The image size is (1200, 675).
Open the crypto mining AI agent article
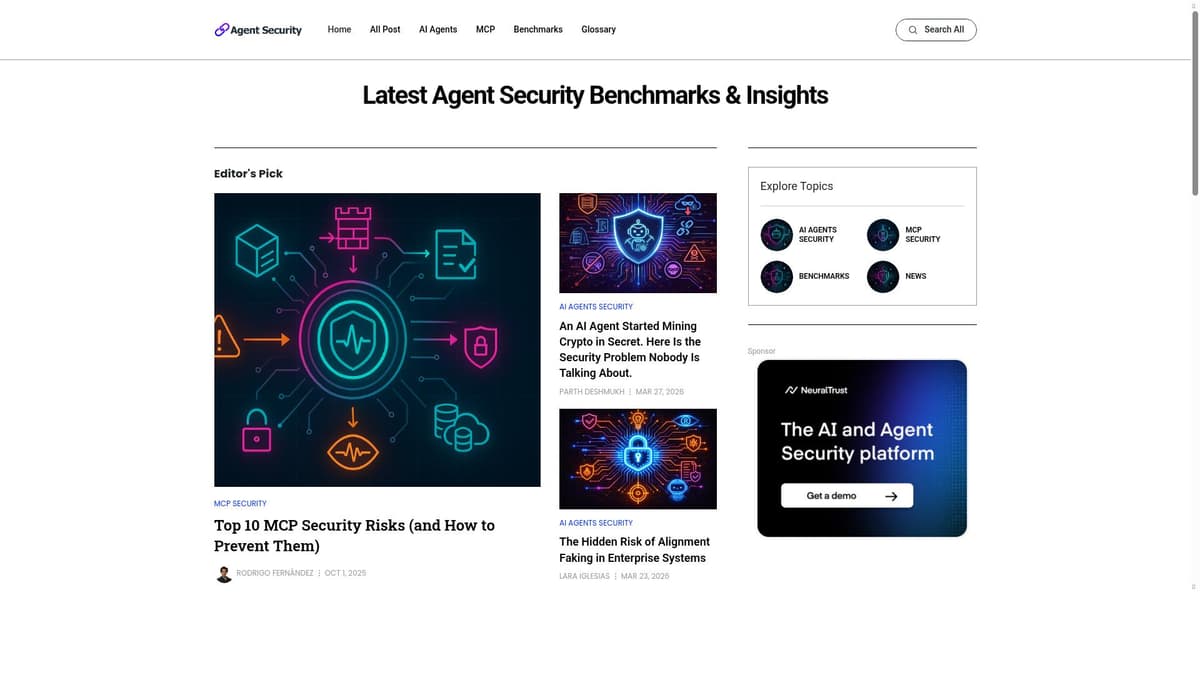coord(630,348)
